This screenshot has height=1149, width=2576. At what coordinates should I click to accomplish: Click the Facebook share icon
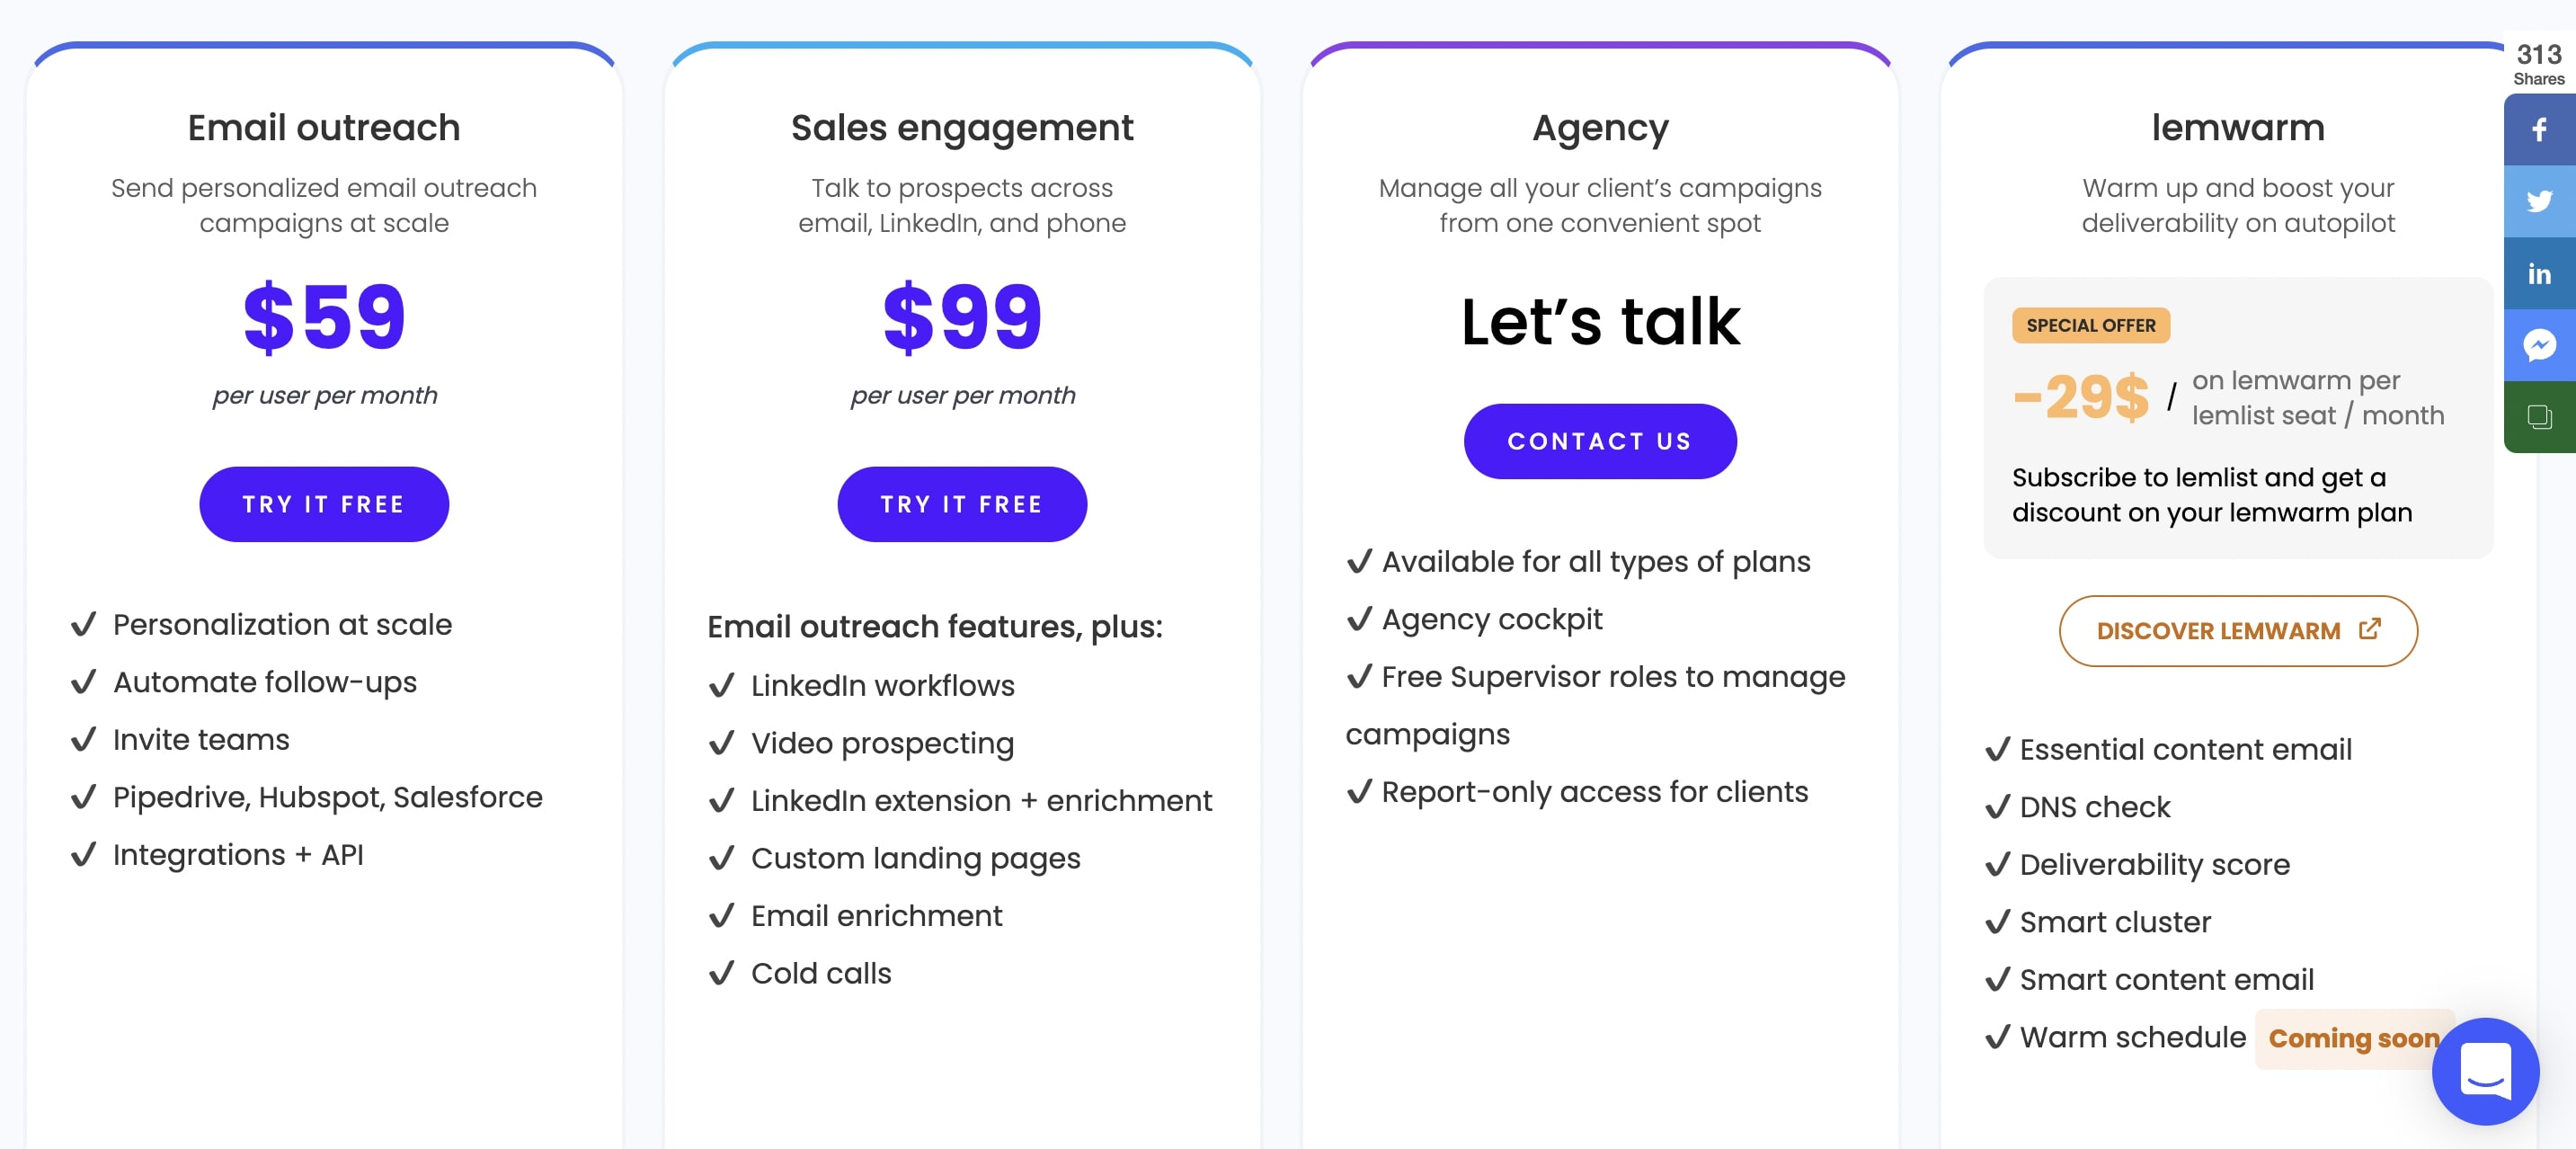(x=2538, y=129)
